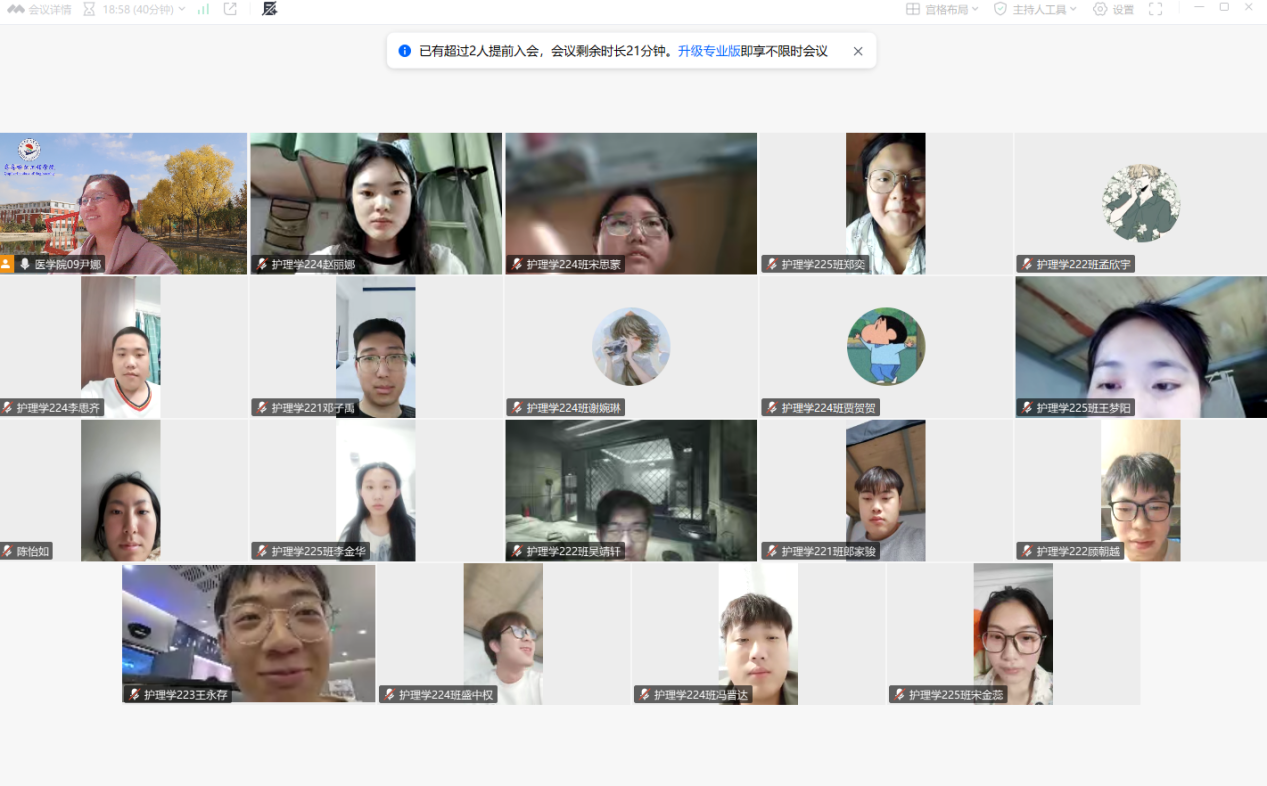Toggle muted mic of 护理学225班宋金蕊
1267x786 pixels.
(899, 695)
